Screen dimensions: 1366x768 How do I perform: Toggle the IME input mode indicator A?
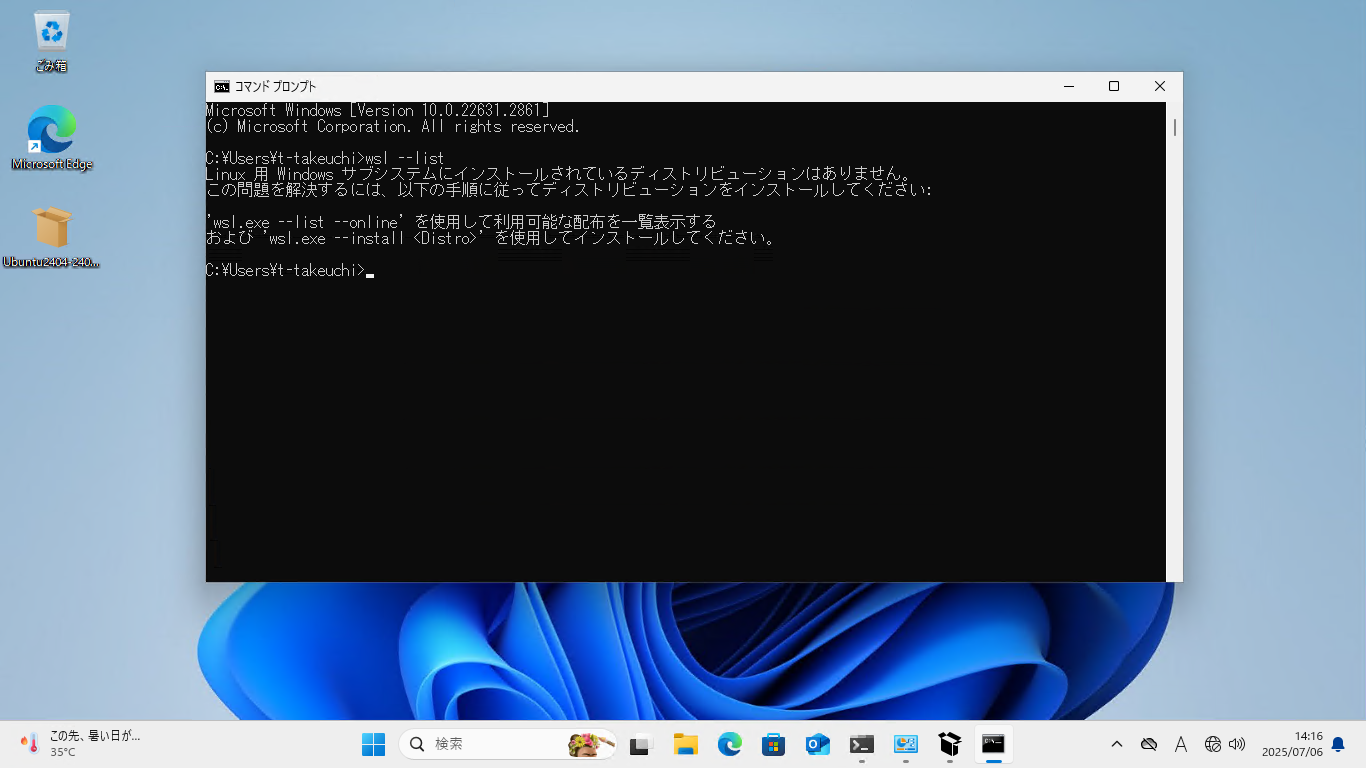tap(1181, 744)
